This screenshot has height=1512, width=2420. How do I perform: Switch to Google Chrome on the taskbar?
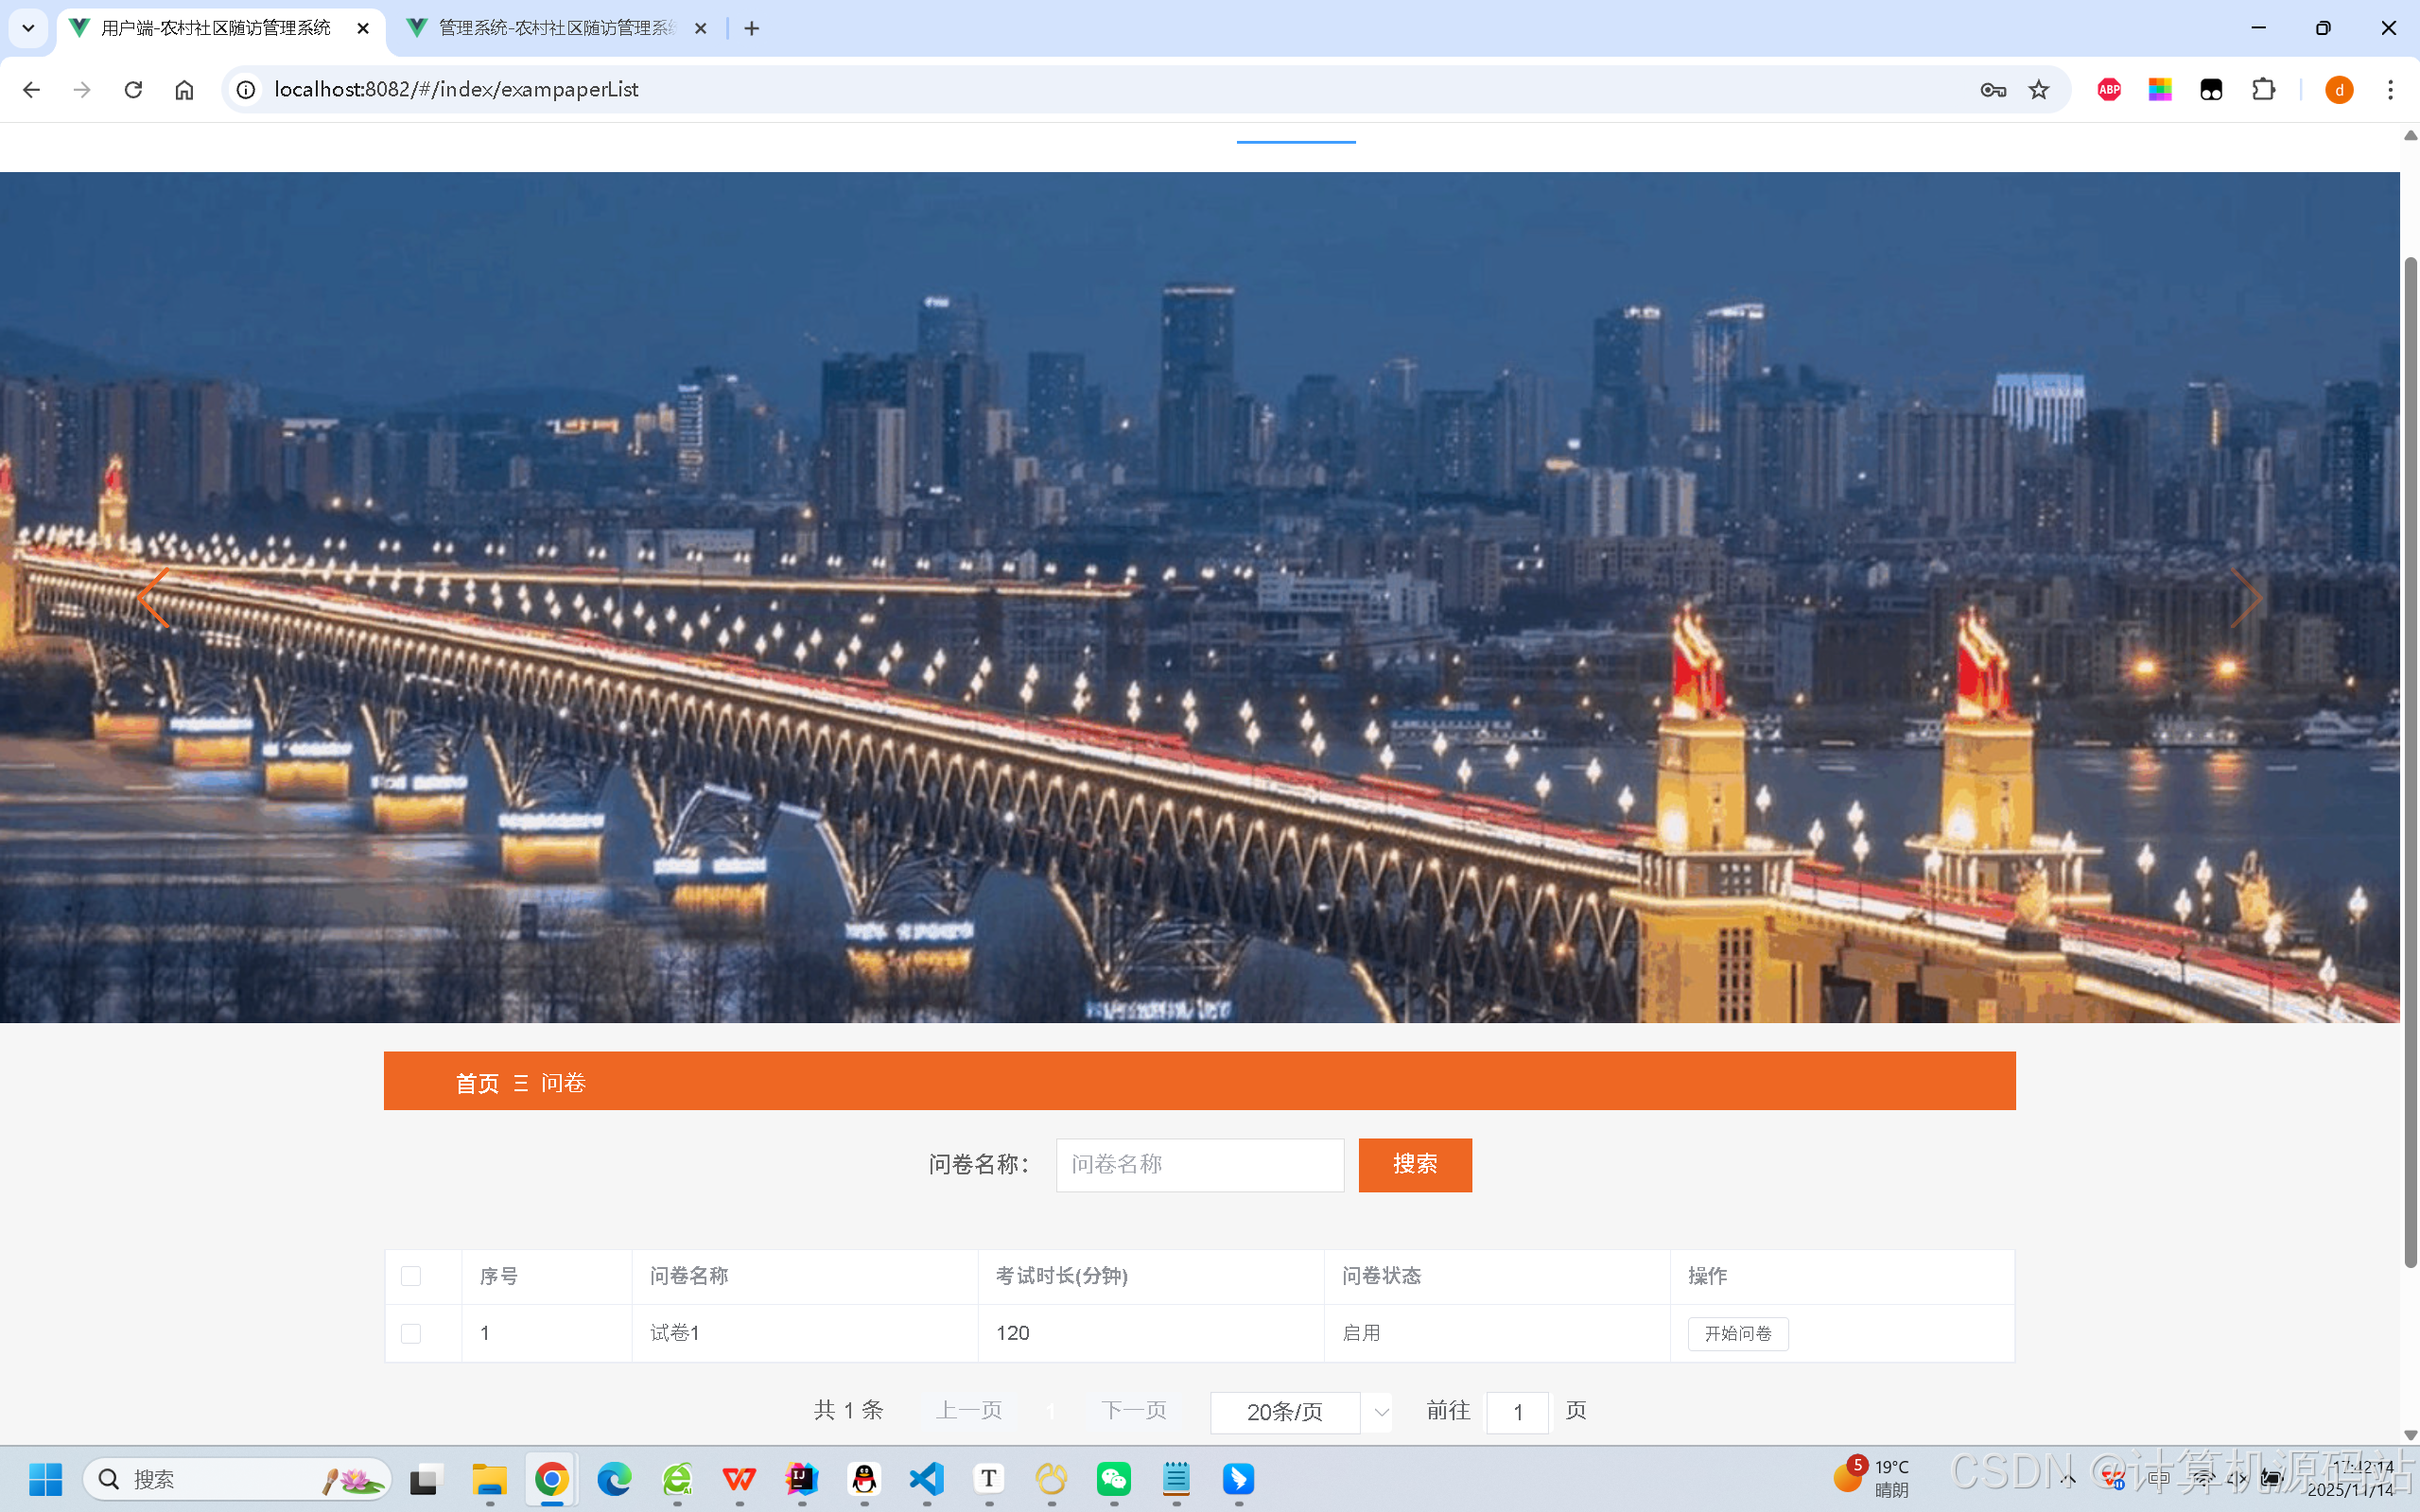(552, 1478)
